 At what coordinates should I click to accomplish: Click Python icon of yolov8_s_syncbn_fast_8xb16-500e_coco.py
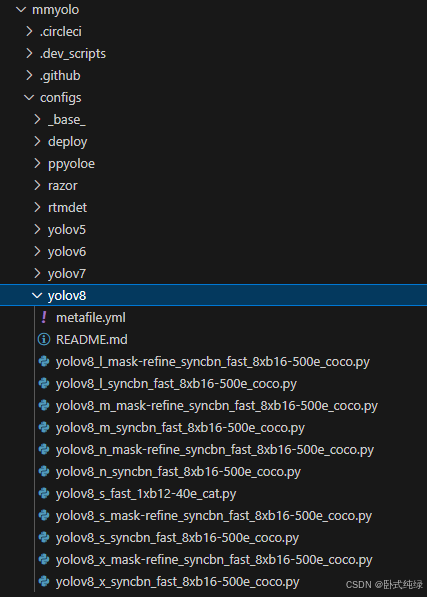tap(44, 537)
